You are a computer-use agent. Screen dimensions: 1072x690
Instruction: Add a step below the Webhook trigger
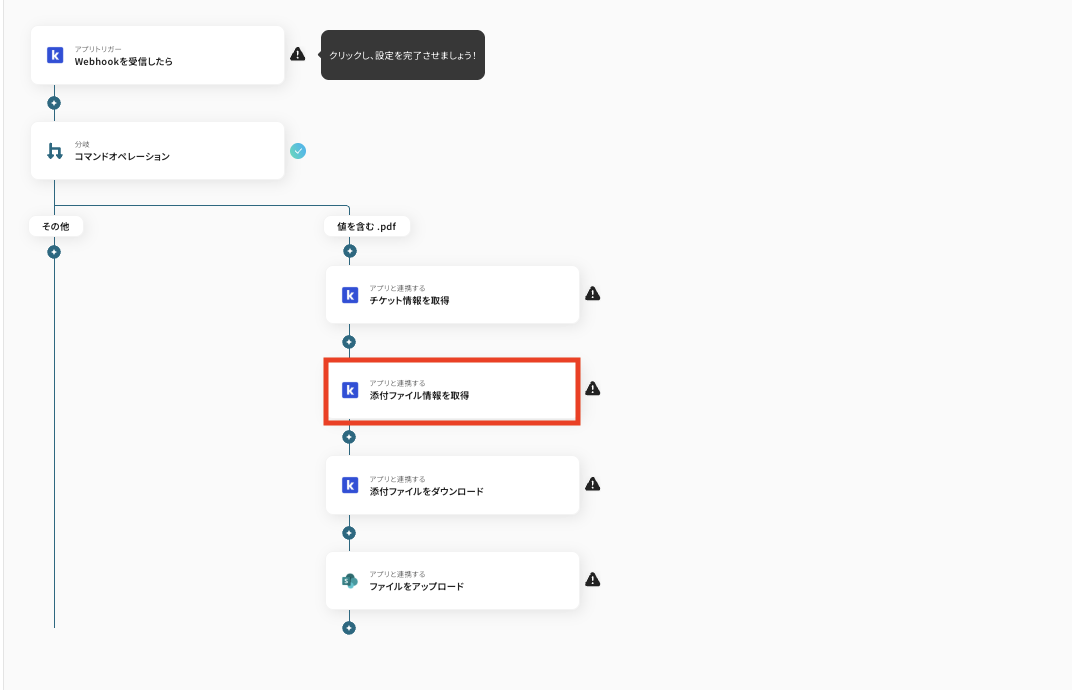tap(54, 103)
